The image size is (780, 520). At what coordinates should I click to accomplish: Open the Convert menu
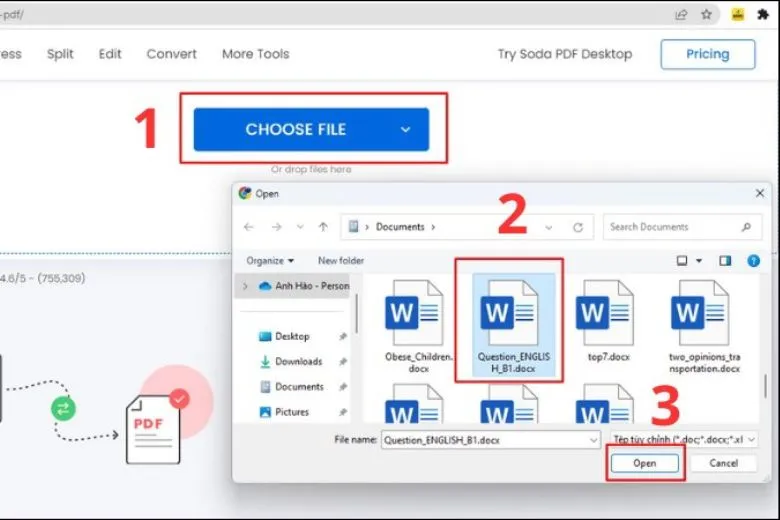172,54
